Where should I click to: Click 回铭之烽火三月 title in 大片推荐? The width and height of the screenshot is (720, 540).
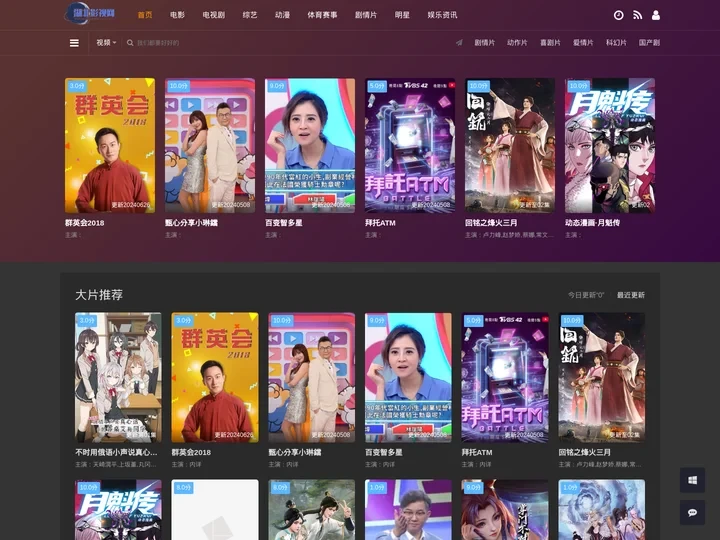[585, 452]
